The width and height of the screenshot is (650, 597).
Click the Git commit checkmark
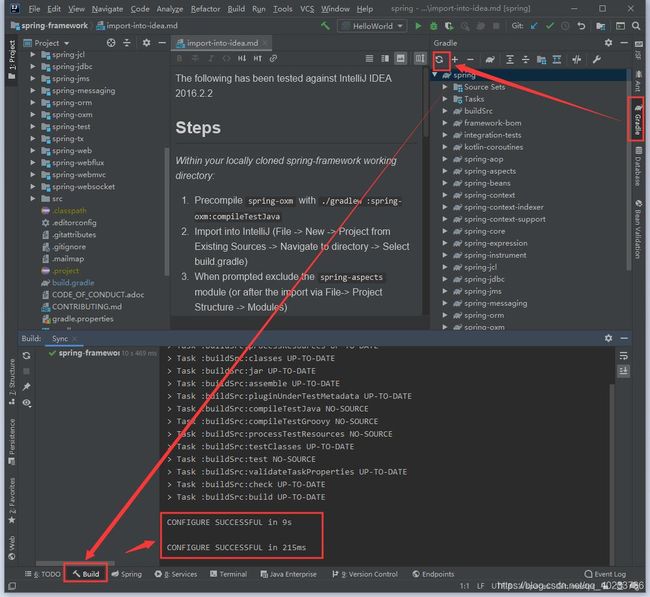tap(550, 26)
